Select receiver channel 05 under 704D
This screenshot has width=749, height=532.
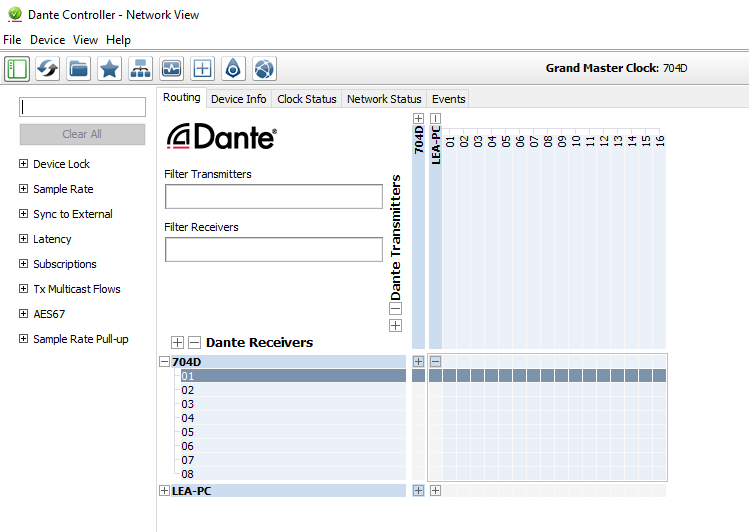click(x=188, y=432)
